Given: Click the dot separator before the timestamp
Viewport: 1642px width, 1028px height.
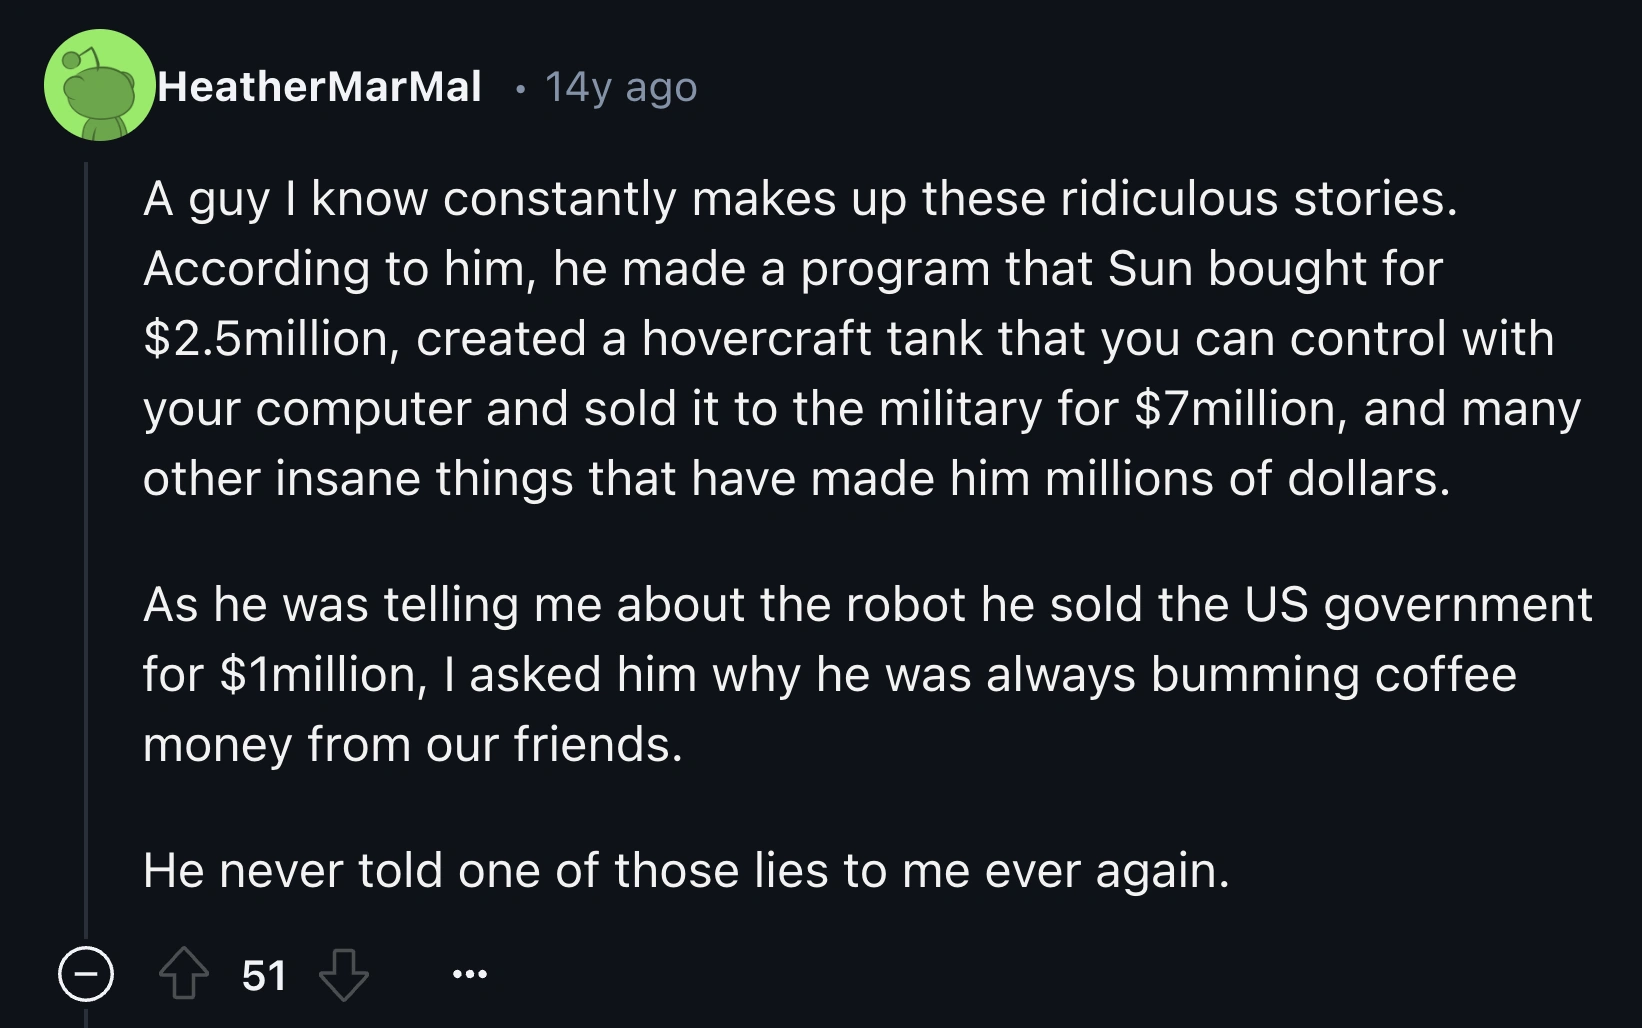Looking at the screenshot, I should point(519,89).
